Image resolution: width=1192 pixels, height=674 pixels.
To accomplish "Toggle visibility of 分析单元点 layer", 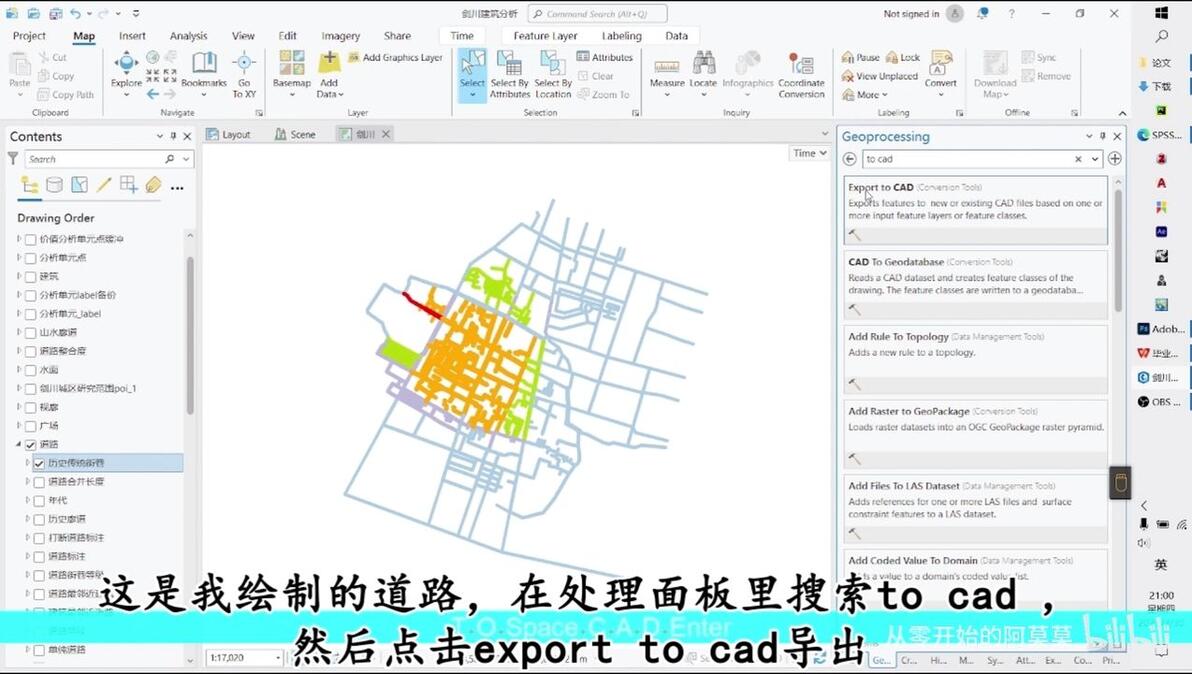I will pos(30,258).
